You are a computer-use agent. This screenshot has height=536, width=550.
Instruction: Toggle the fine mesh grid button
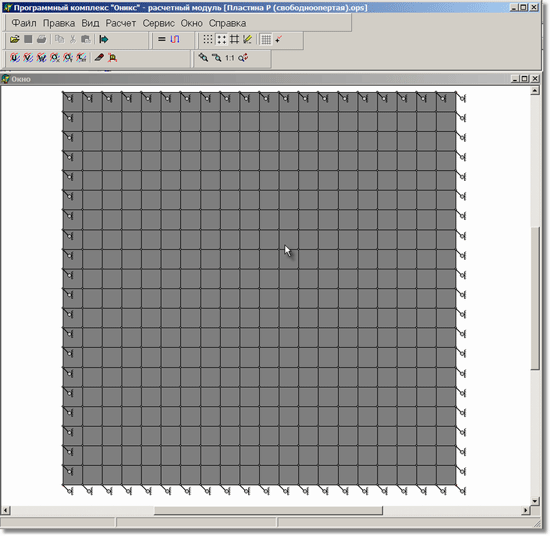coord(266,39)
